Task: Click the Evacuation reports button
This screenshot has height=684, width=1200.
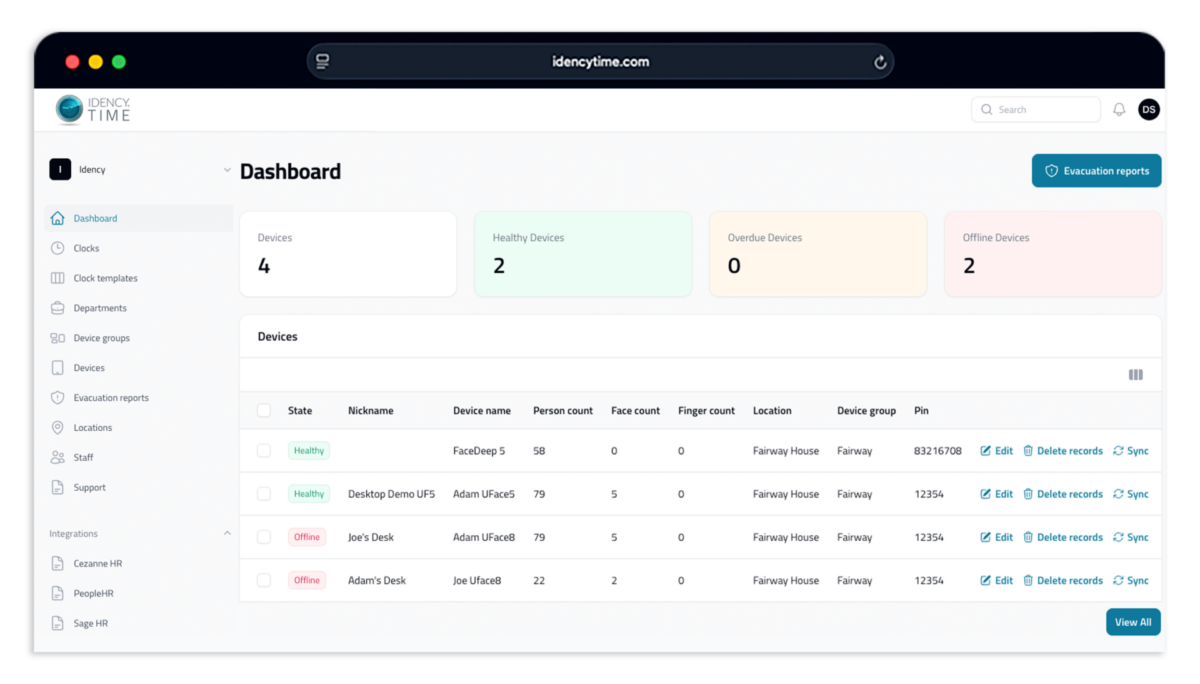Action: point(1096,170)
